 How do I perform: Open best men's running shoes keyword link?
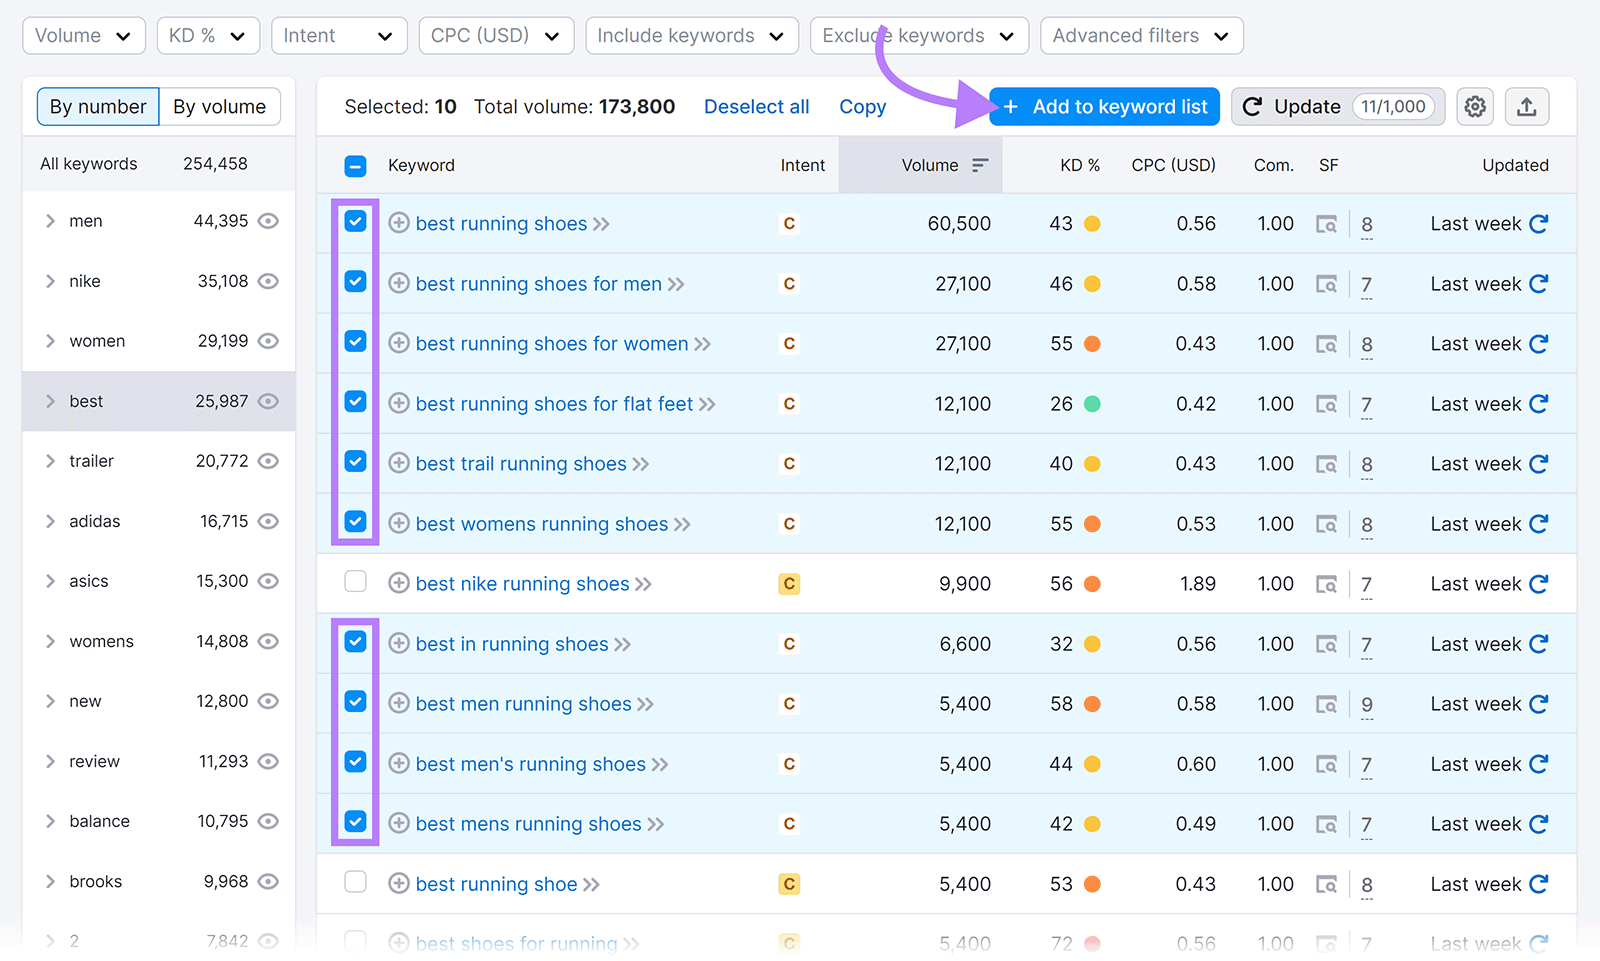tap(531, 764)
